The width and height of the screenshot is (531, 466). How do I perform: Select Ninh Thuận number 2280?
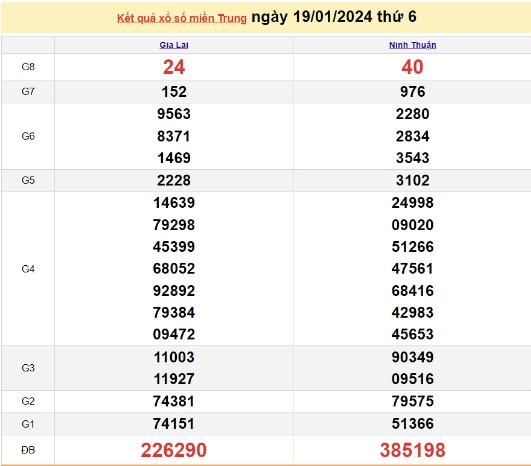pos(412,114)
